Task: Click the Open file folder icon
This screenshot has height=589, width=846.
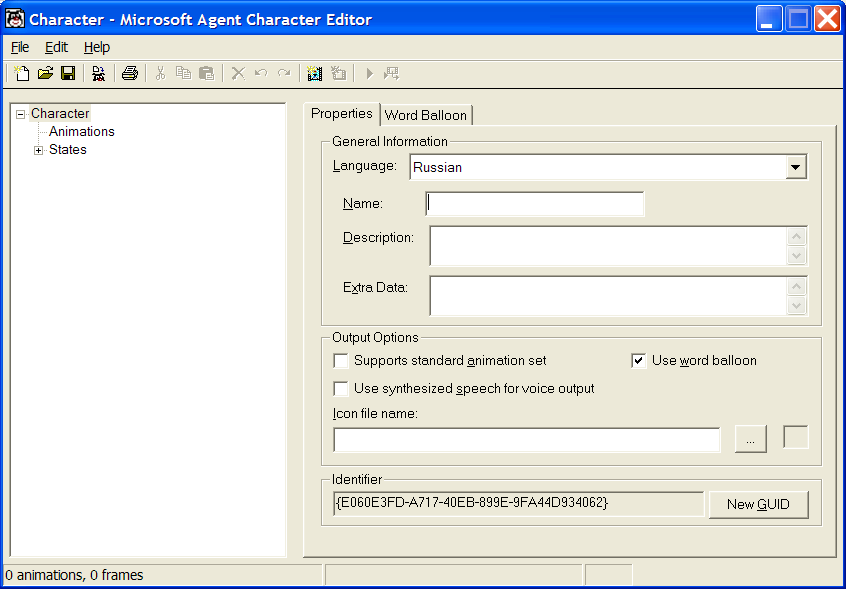Action: tap(45, 73)
